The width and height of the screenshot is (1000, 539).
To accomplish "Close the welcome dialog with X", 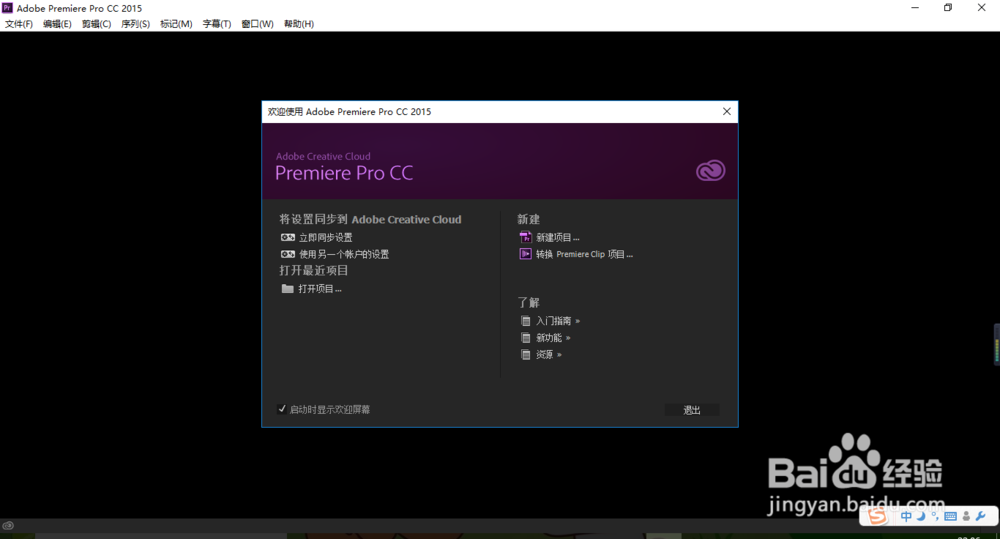I will point(726,112).
